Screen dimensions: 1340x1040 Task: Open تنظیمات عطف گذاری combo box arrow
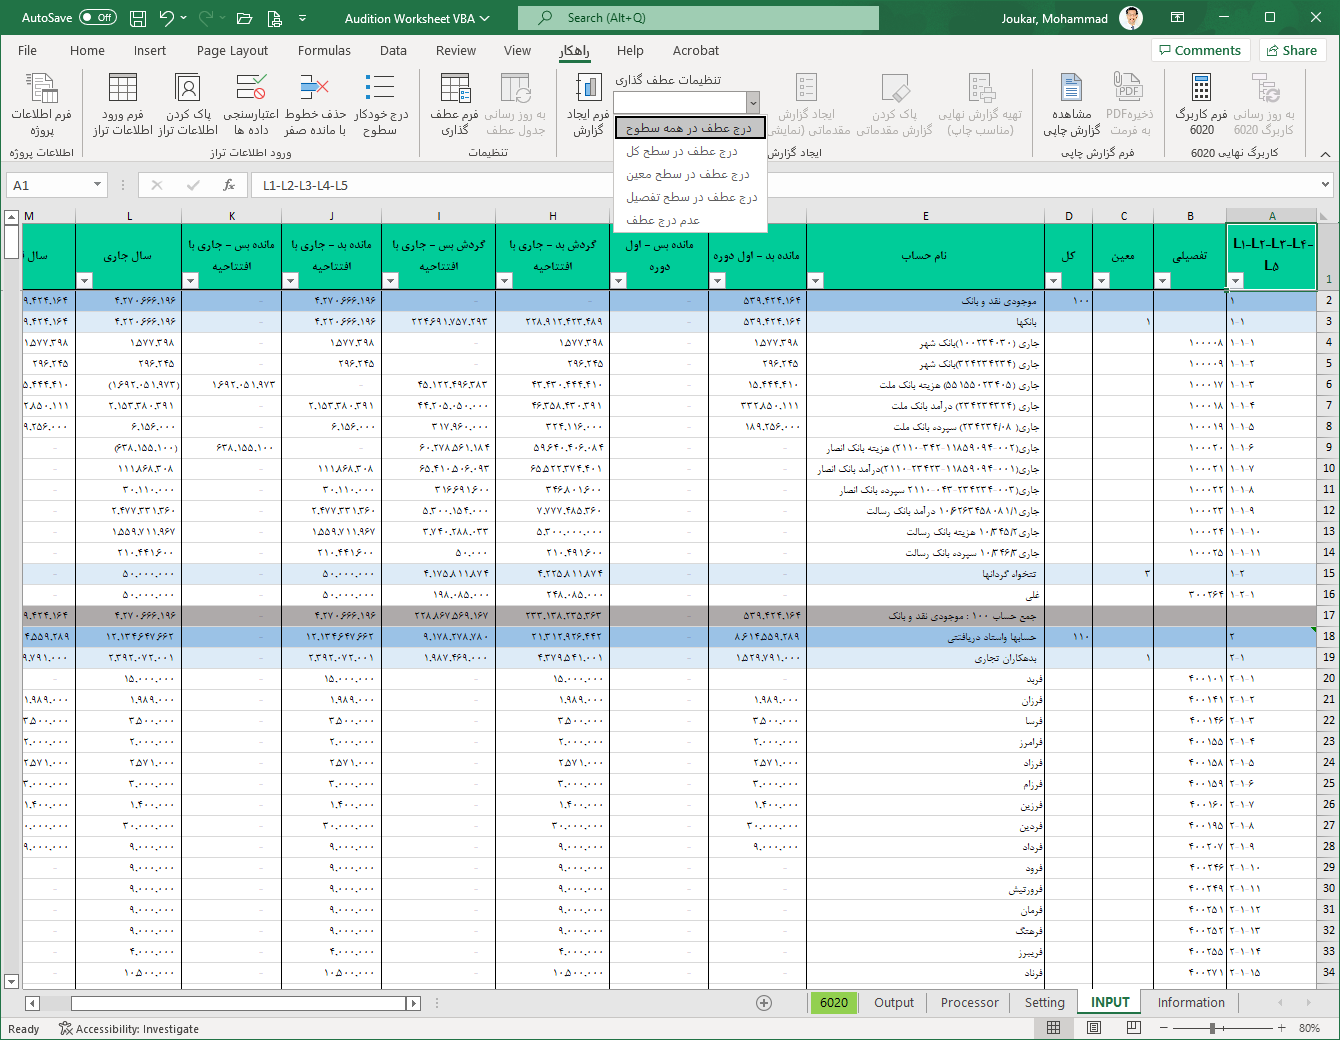[x=753, y=102]
